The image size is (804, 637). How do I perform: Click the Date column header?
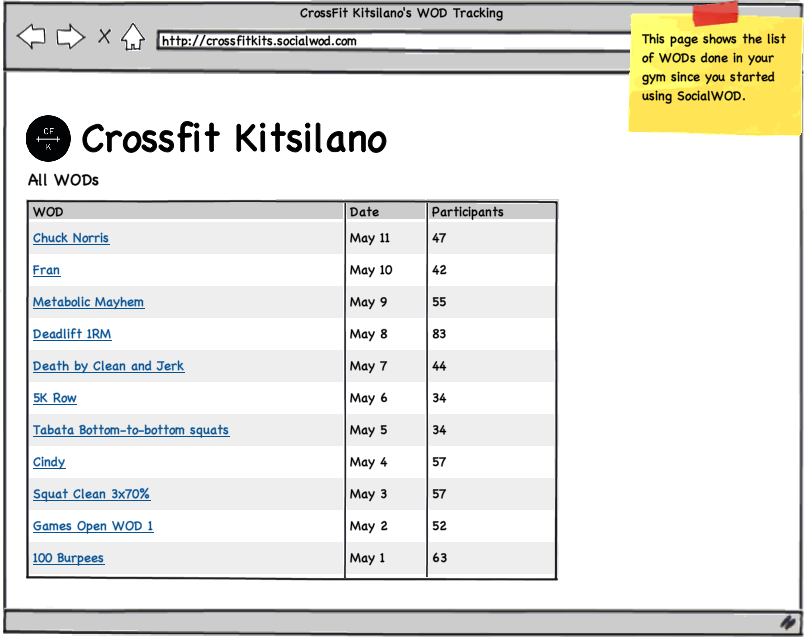(x=386, y=212)
